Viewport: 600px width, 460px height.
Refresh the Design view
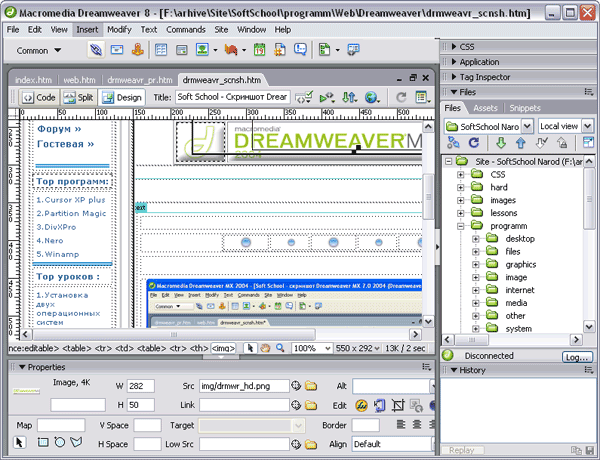pyautogui.click(x=401, y=98)
